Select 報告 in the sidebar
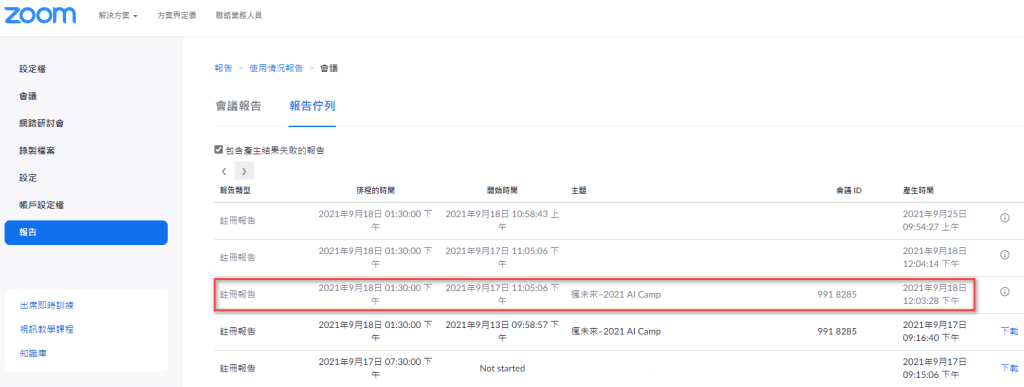 [86, 232]
